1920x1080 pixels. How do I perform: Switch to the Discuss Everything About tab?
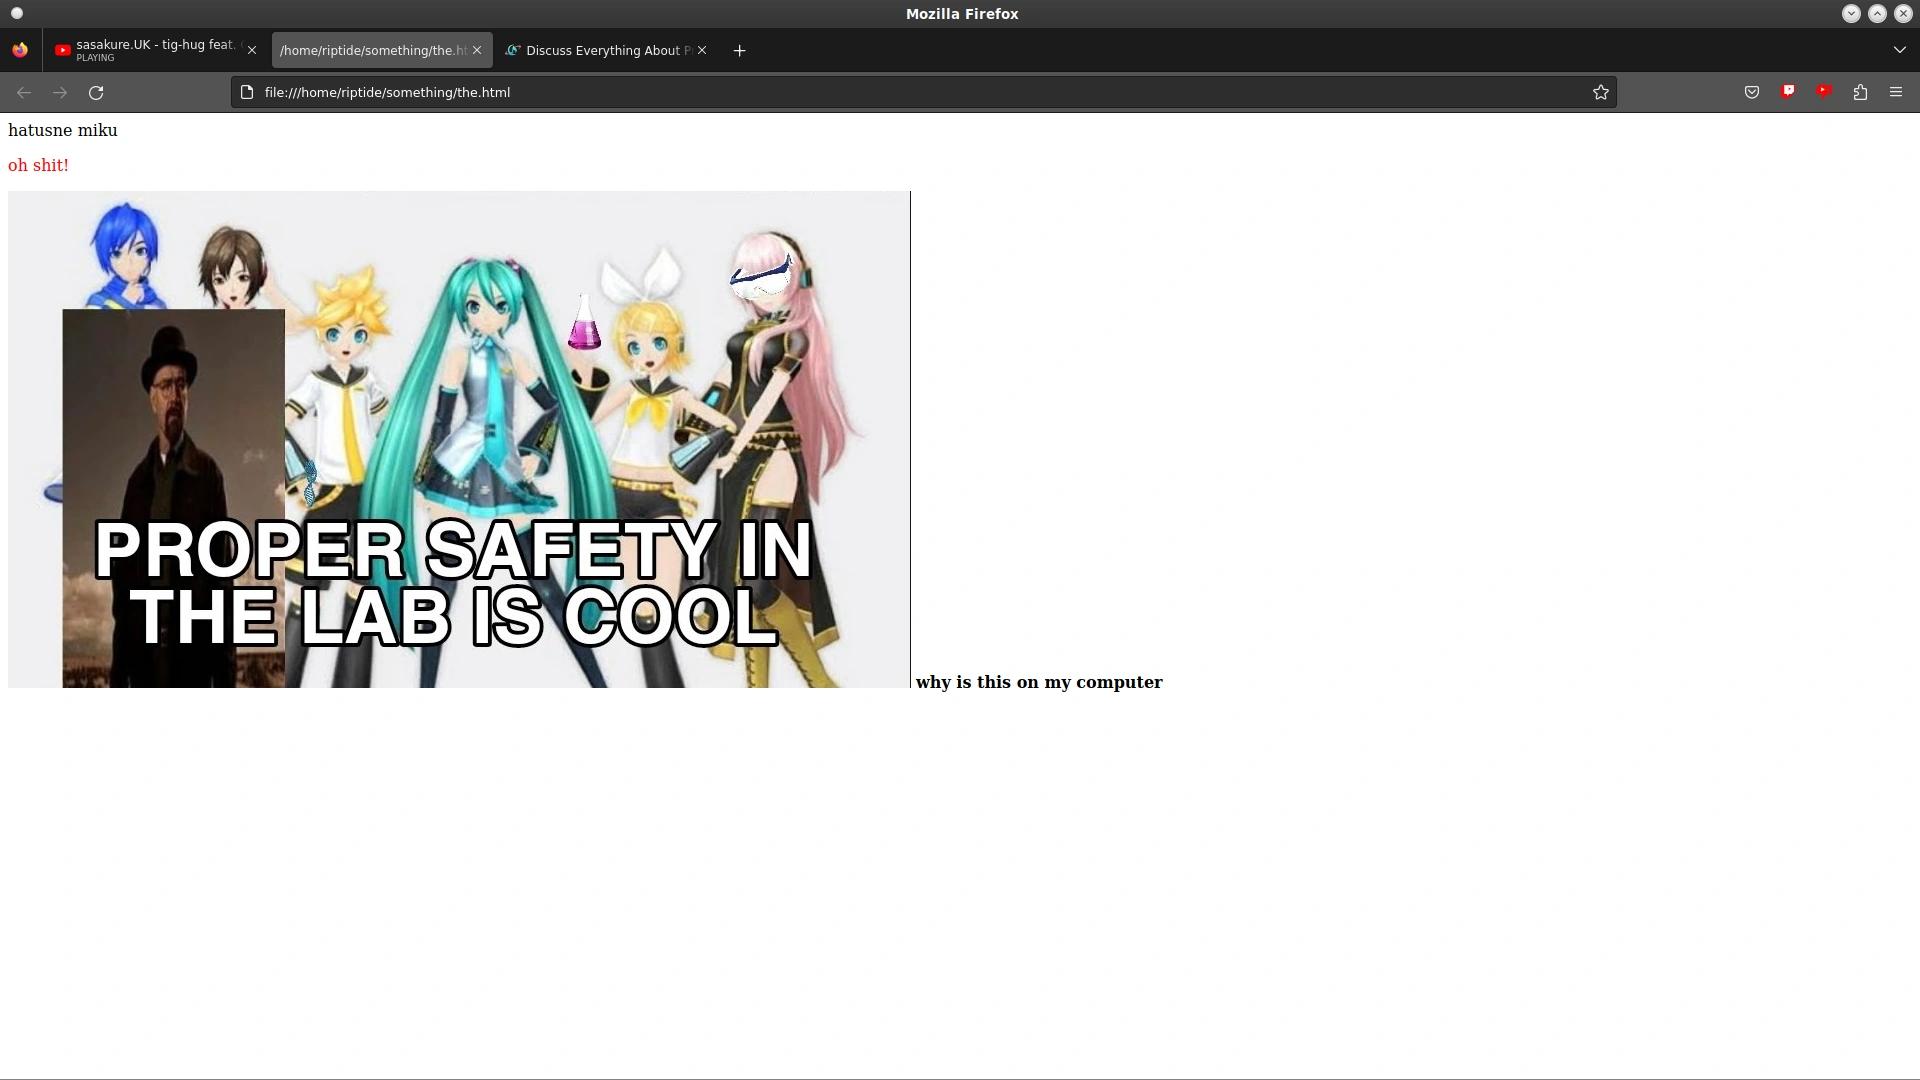598,50
